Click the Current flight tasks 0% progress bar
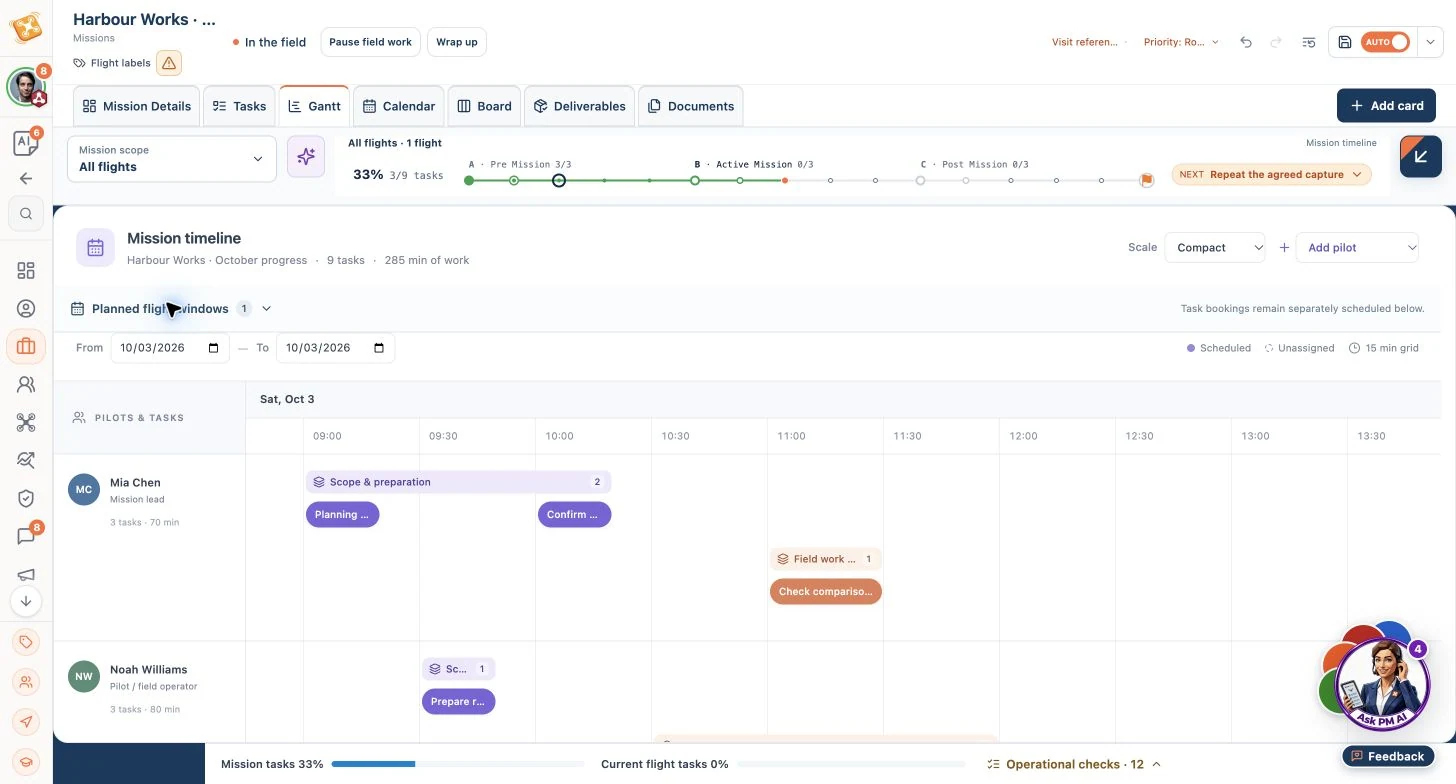1456x784 pixels. (851, 764)
